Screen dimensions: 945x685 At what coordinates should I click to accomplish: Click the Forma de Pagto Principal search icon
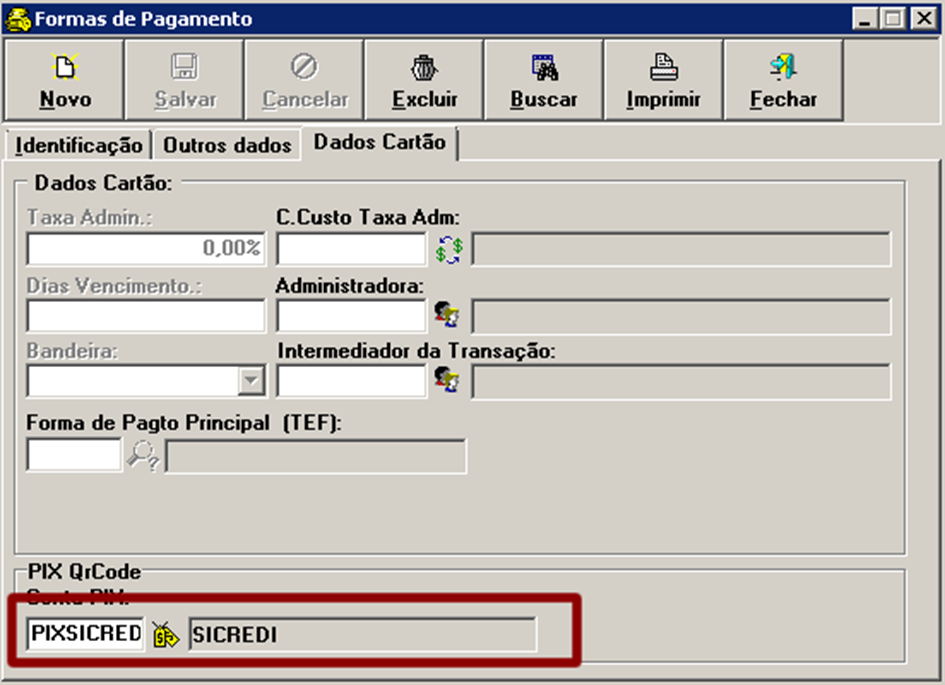(143, 455)
